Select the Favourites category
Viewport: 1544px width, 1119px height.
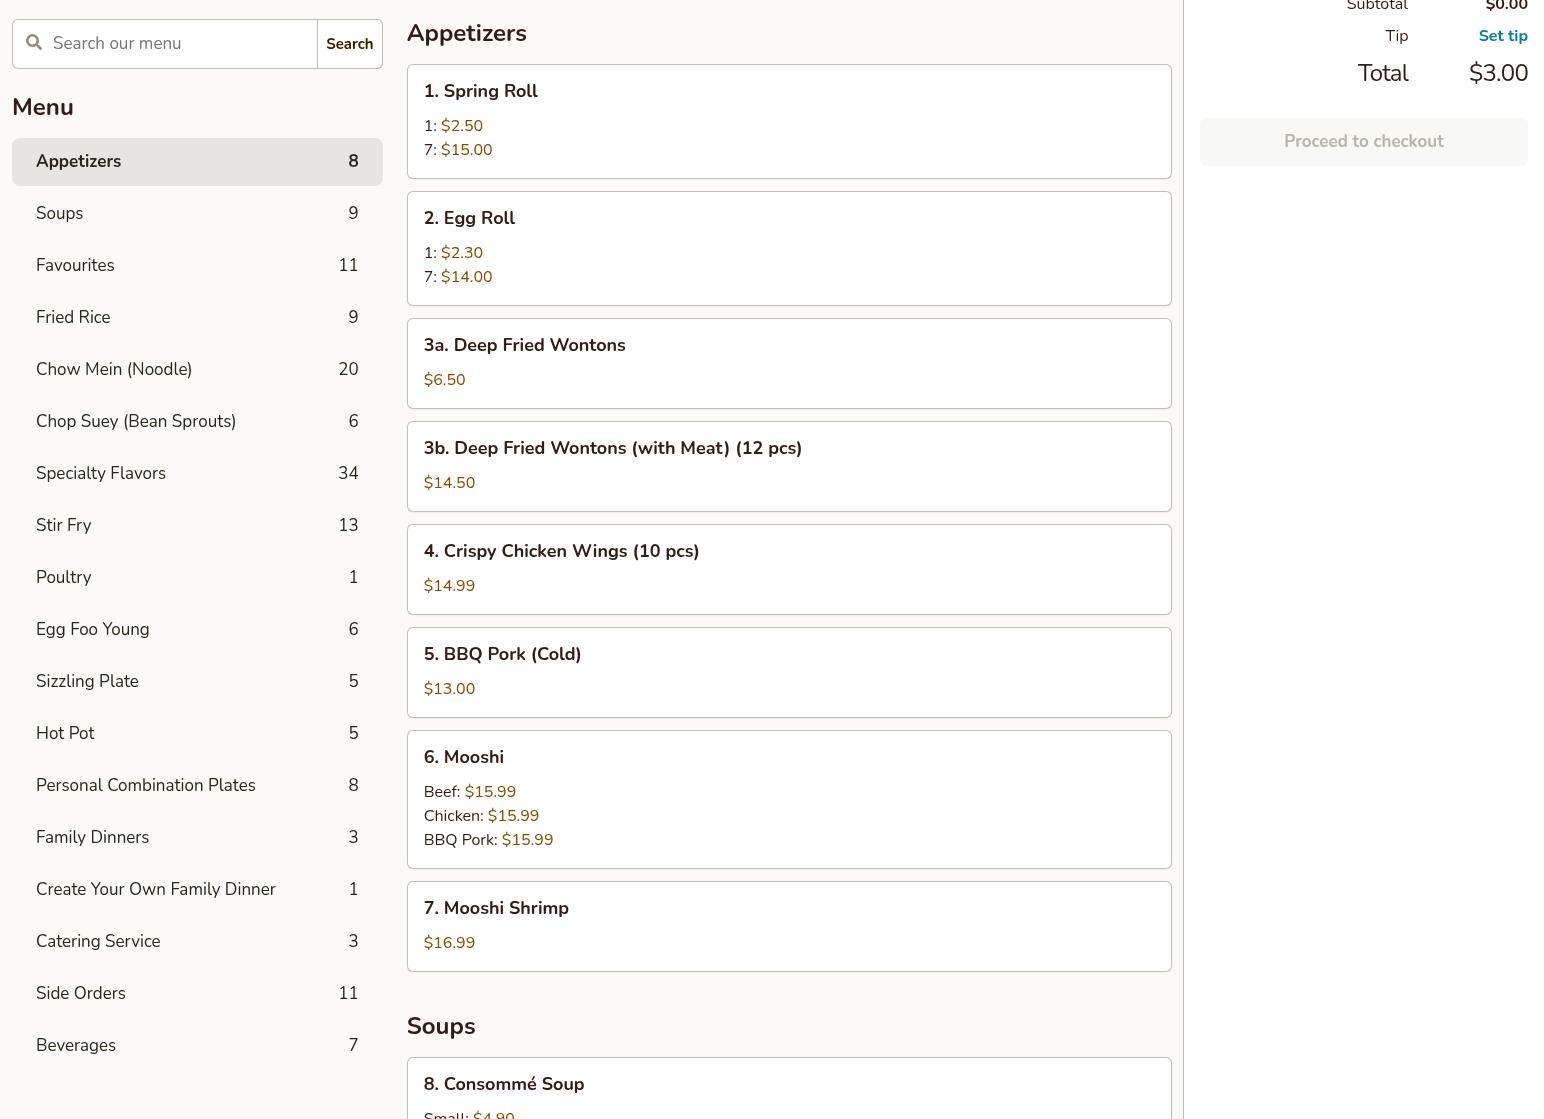(197, 265)
